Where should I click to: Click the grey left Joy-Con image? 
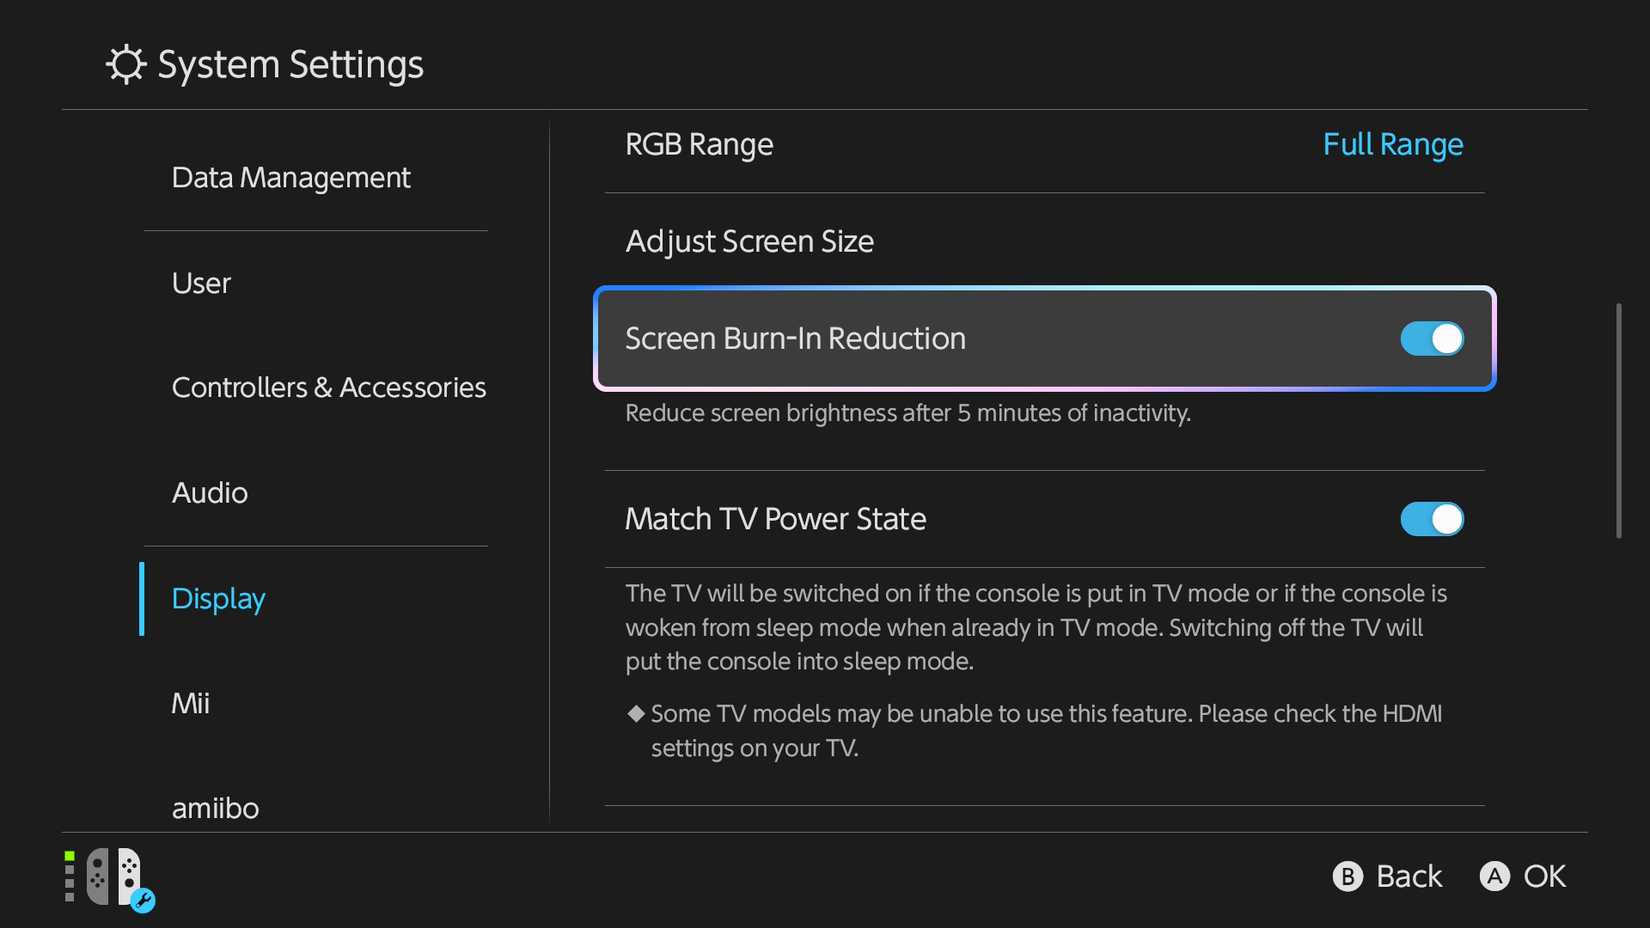(x=100, y=878)
